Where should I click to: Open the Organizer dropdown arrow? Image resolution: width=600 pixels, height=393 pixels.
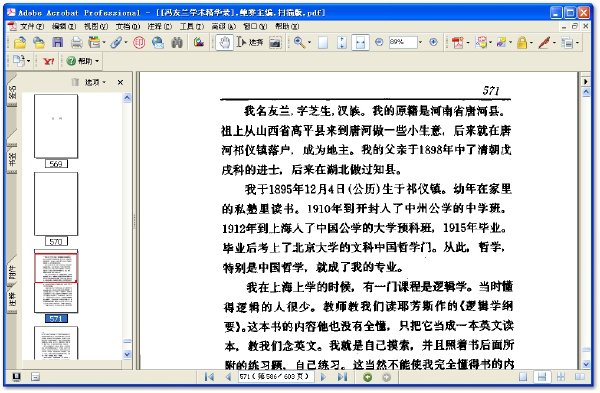click(104, 43)
